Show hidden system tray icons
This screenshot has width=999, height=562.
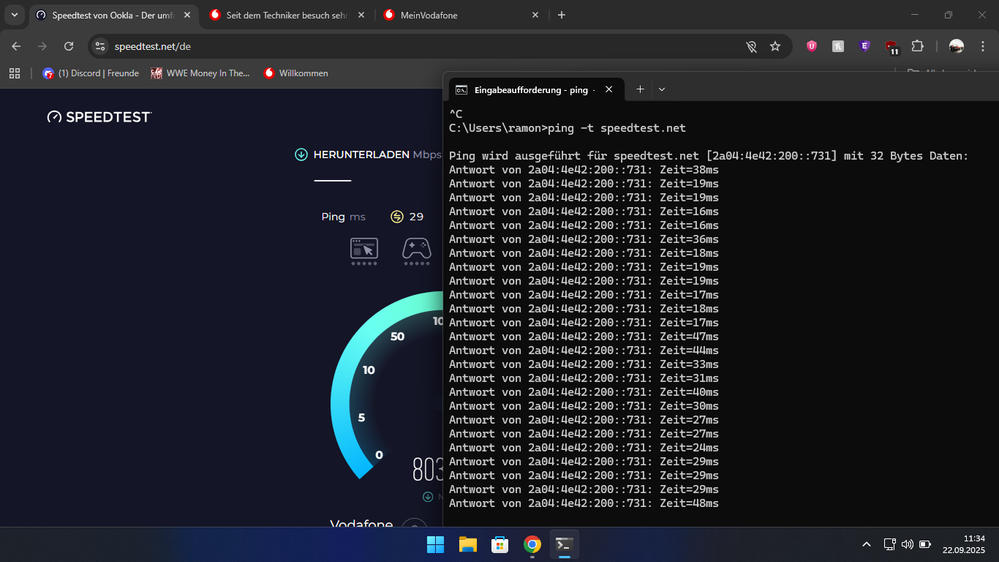(866, 544)
